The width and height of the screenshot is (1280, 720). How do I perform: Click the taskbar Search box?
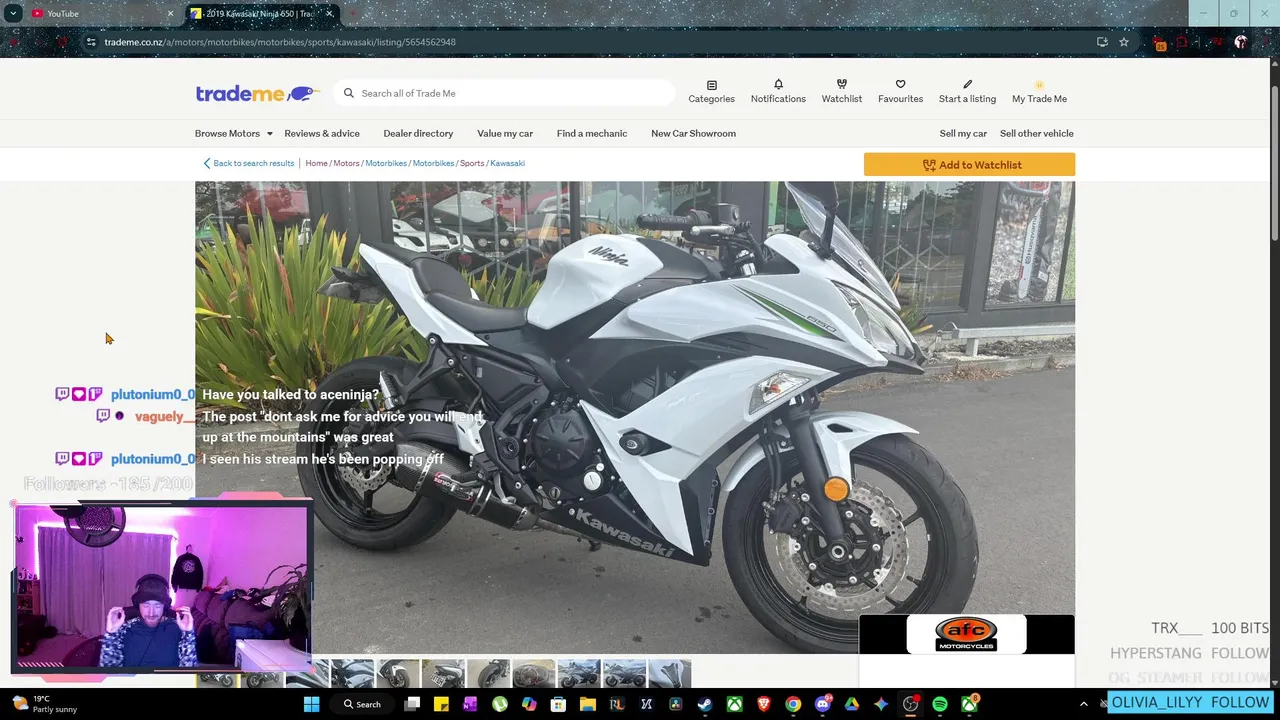click(363, 704)
